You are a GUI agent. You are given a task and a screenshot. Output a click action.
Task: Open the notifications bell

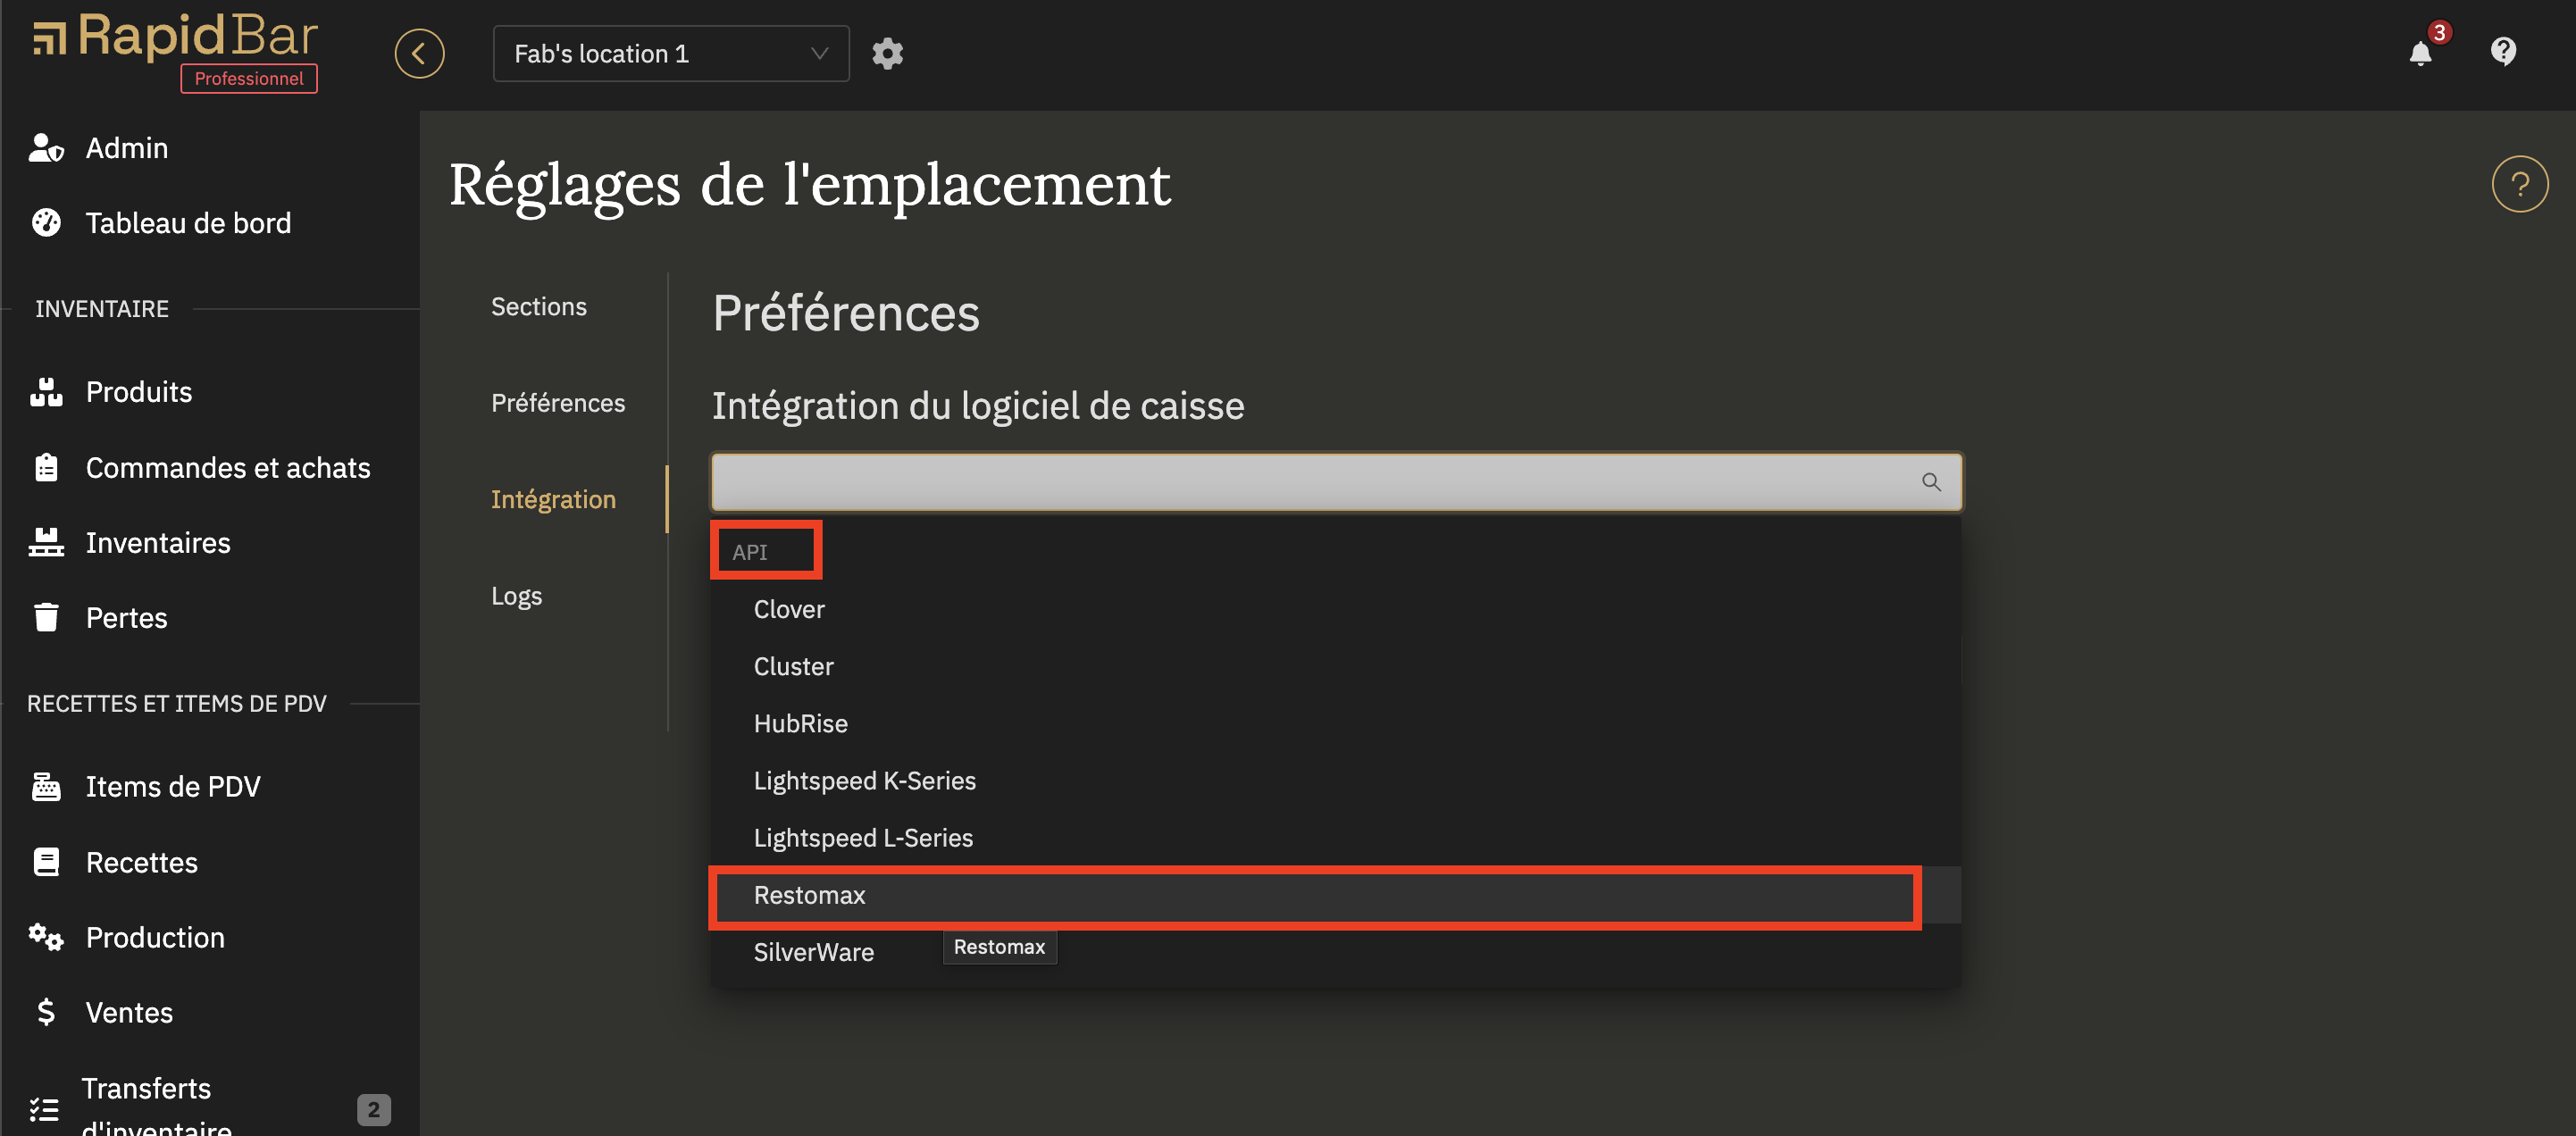point(2420,53)
